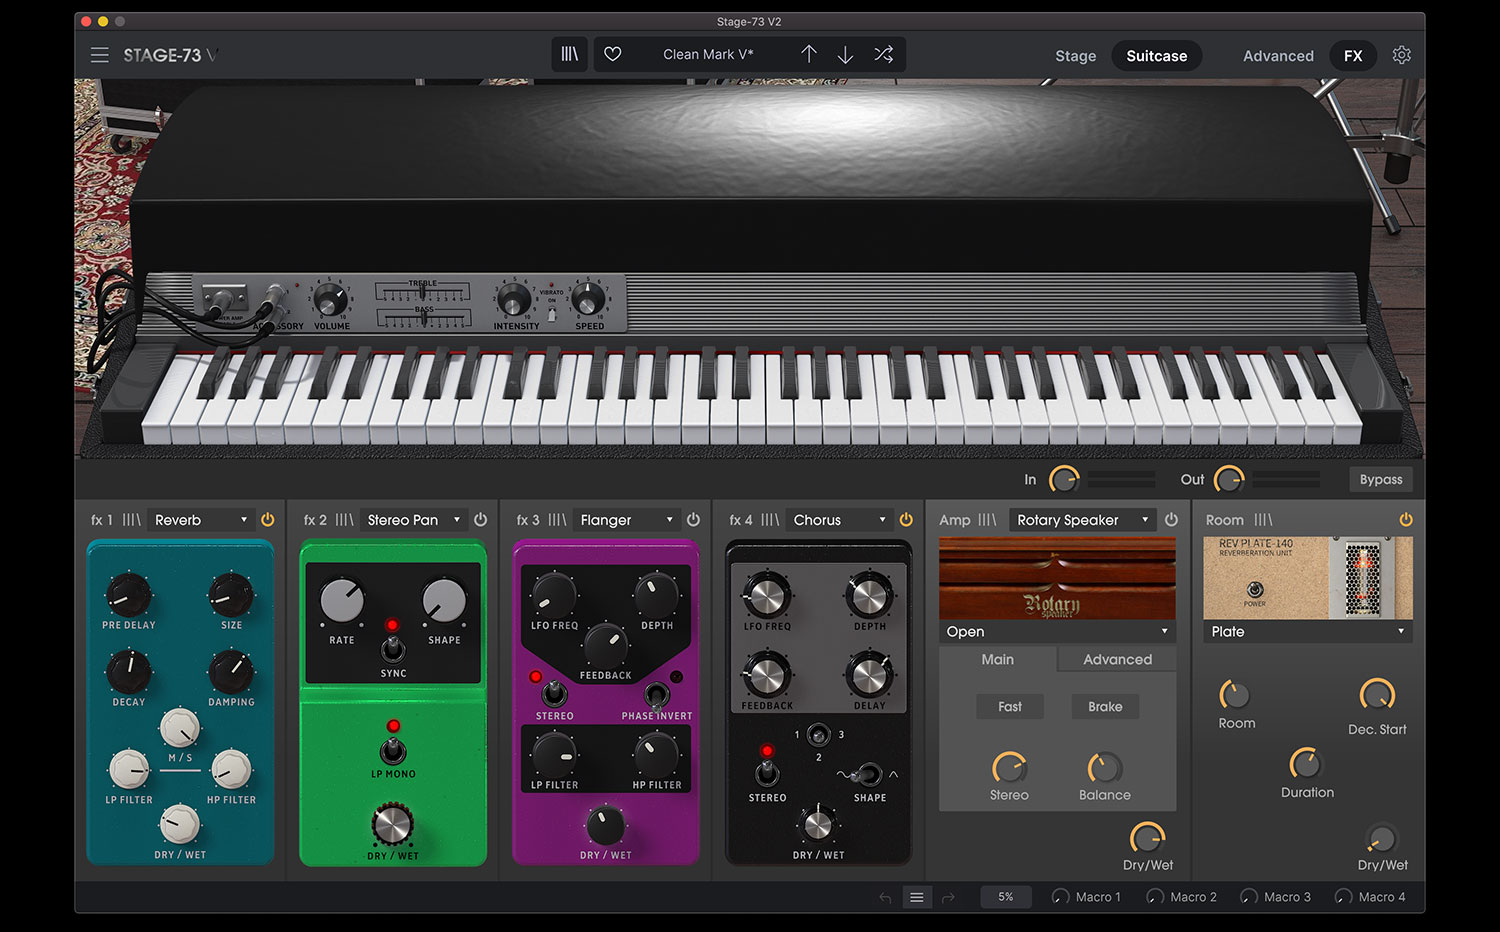Screen dimensions: 1500x932
Task: Flip the Flanger STEREO switch
Action: [554, 693]
